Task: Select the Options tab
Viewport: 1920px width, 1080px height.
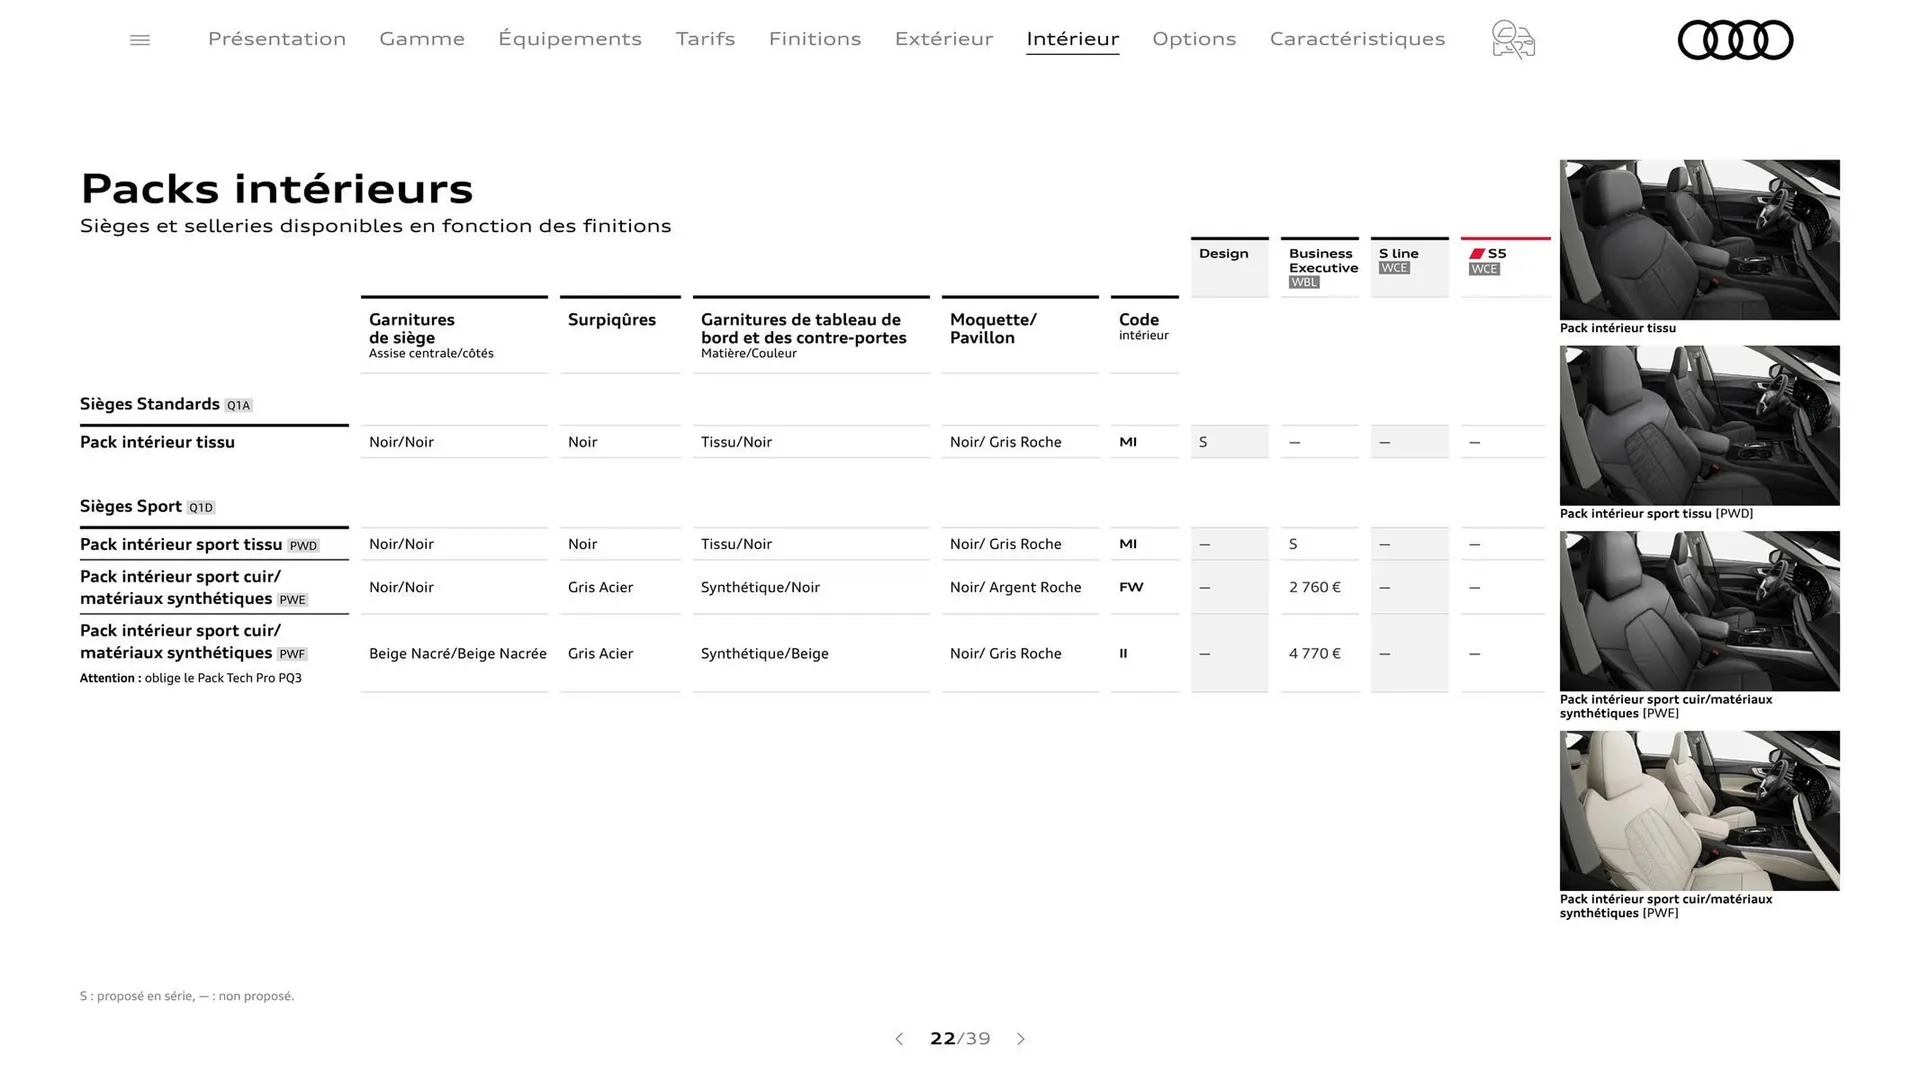Action: pyautogui.click(x=1194, y=39)
